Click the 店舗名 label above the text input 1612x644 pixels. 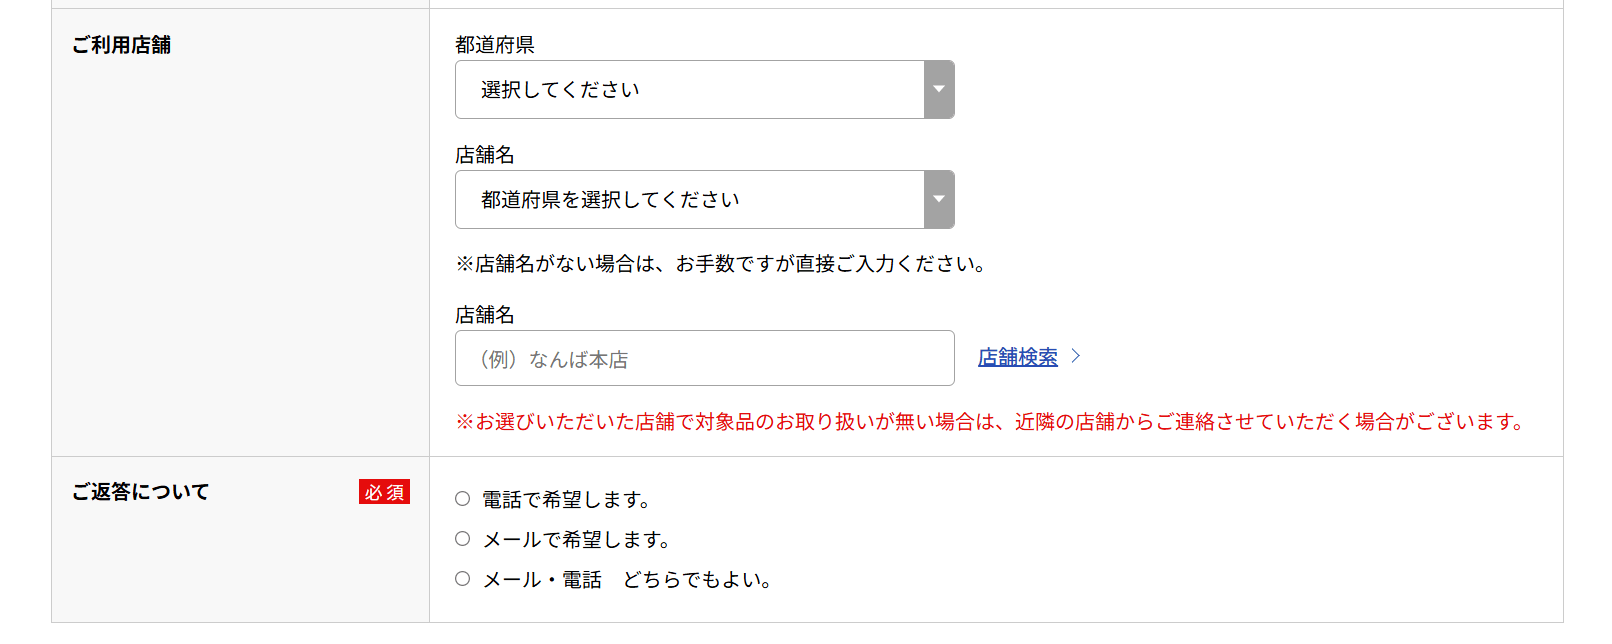pos(484,315)
